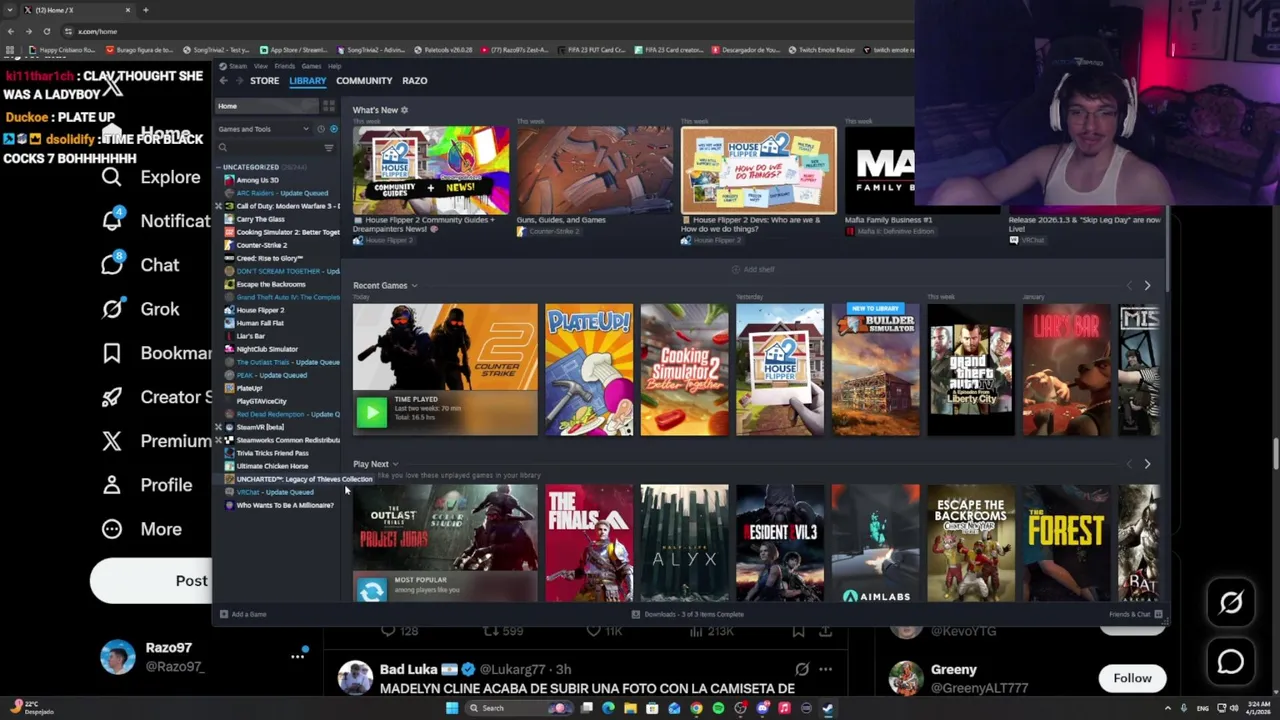Open Razo97 account options menu
This screenshot has width=1280, height=720.
click(x=297, y=656)
